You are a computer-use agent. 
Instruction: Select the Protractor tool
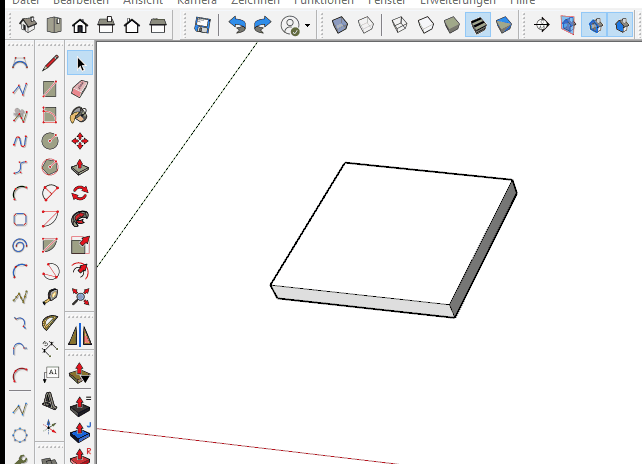(50, 323)
